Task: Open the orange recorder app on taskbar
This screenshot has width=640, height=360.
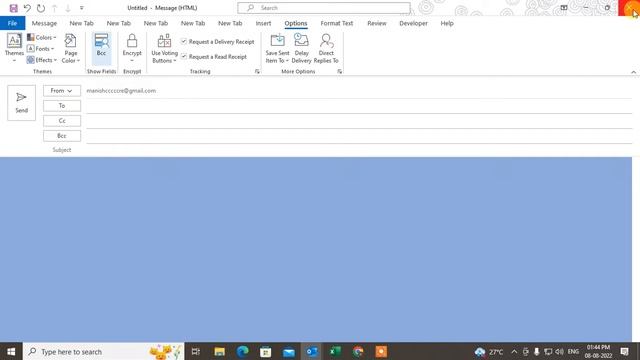Action: (x=381, y=351)
